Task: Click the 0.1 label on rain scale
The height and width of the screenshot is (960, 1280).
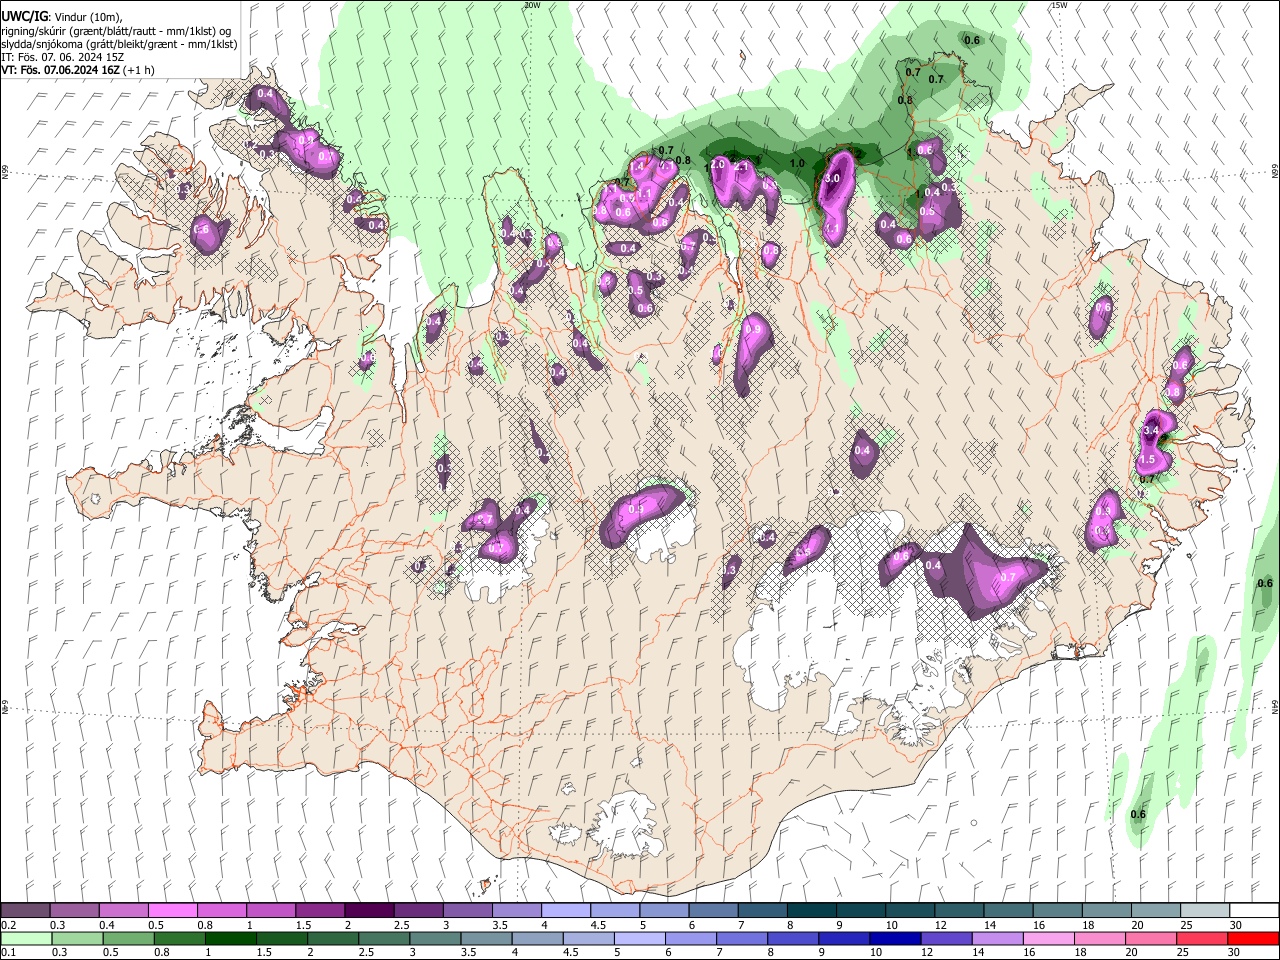Action: click(8, 952)
